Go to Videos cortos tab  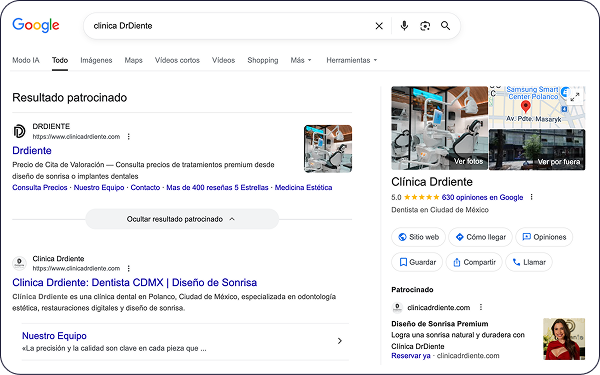(x=177, y=60)
